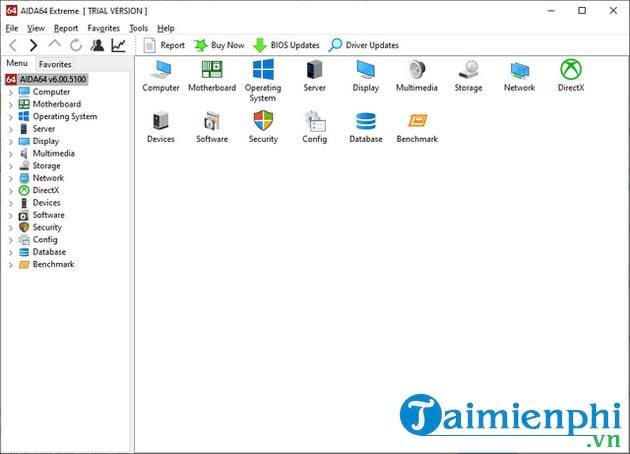Click the Driver Updates toolbar button
This screenshot has width=630, height=454.
(364, 45)
